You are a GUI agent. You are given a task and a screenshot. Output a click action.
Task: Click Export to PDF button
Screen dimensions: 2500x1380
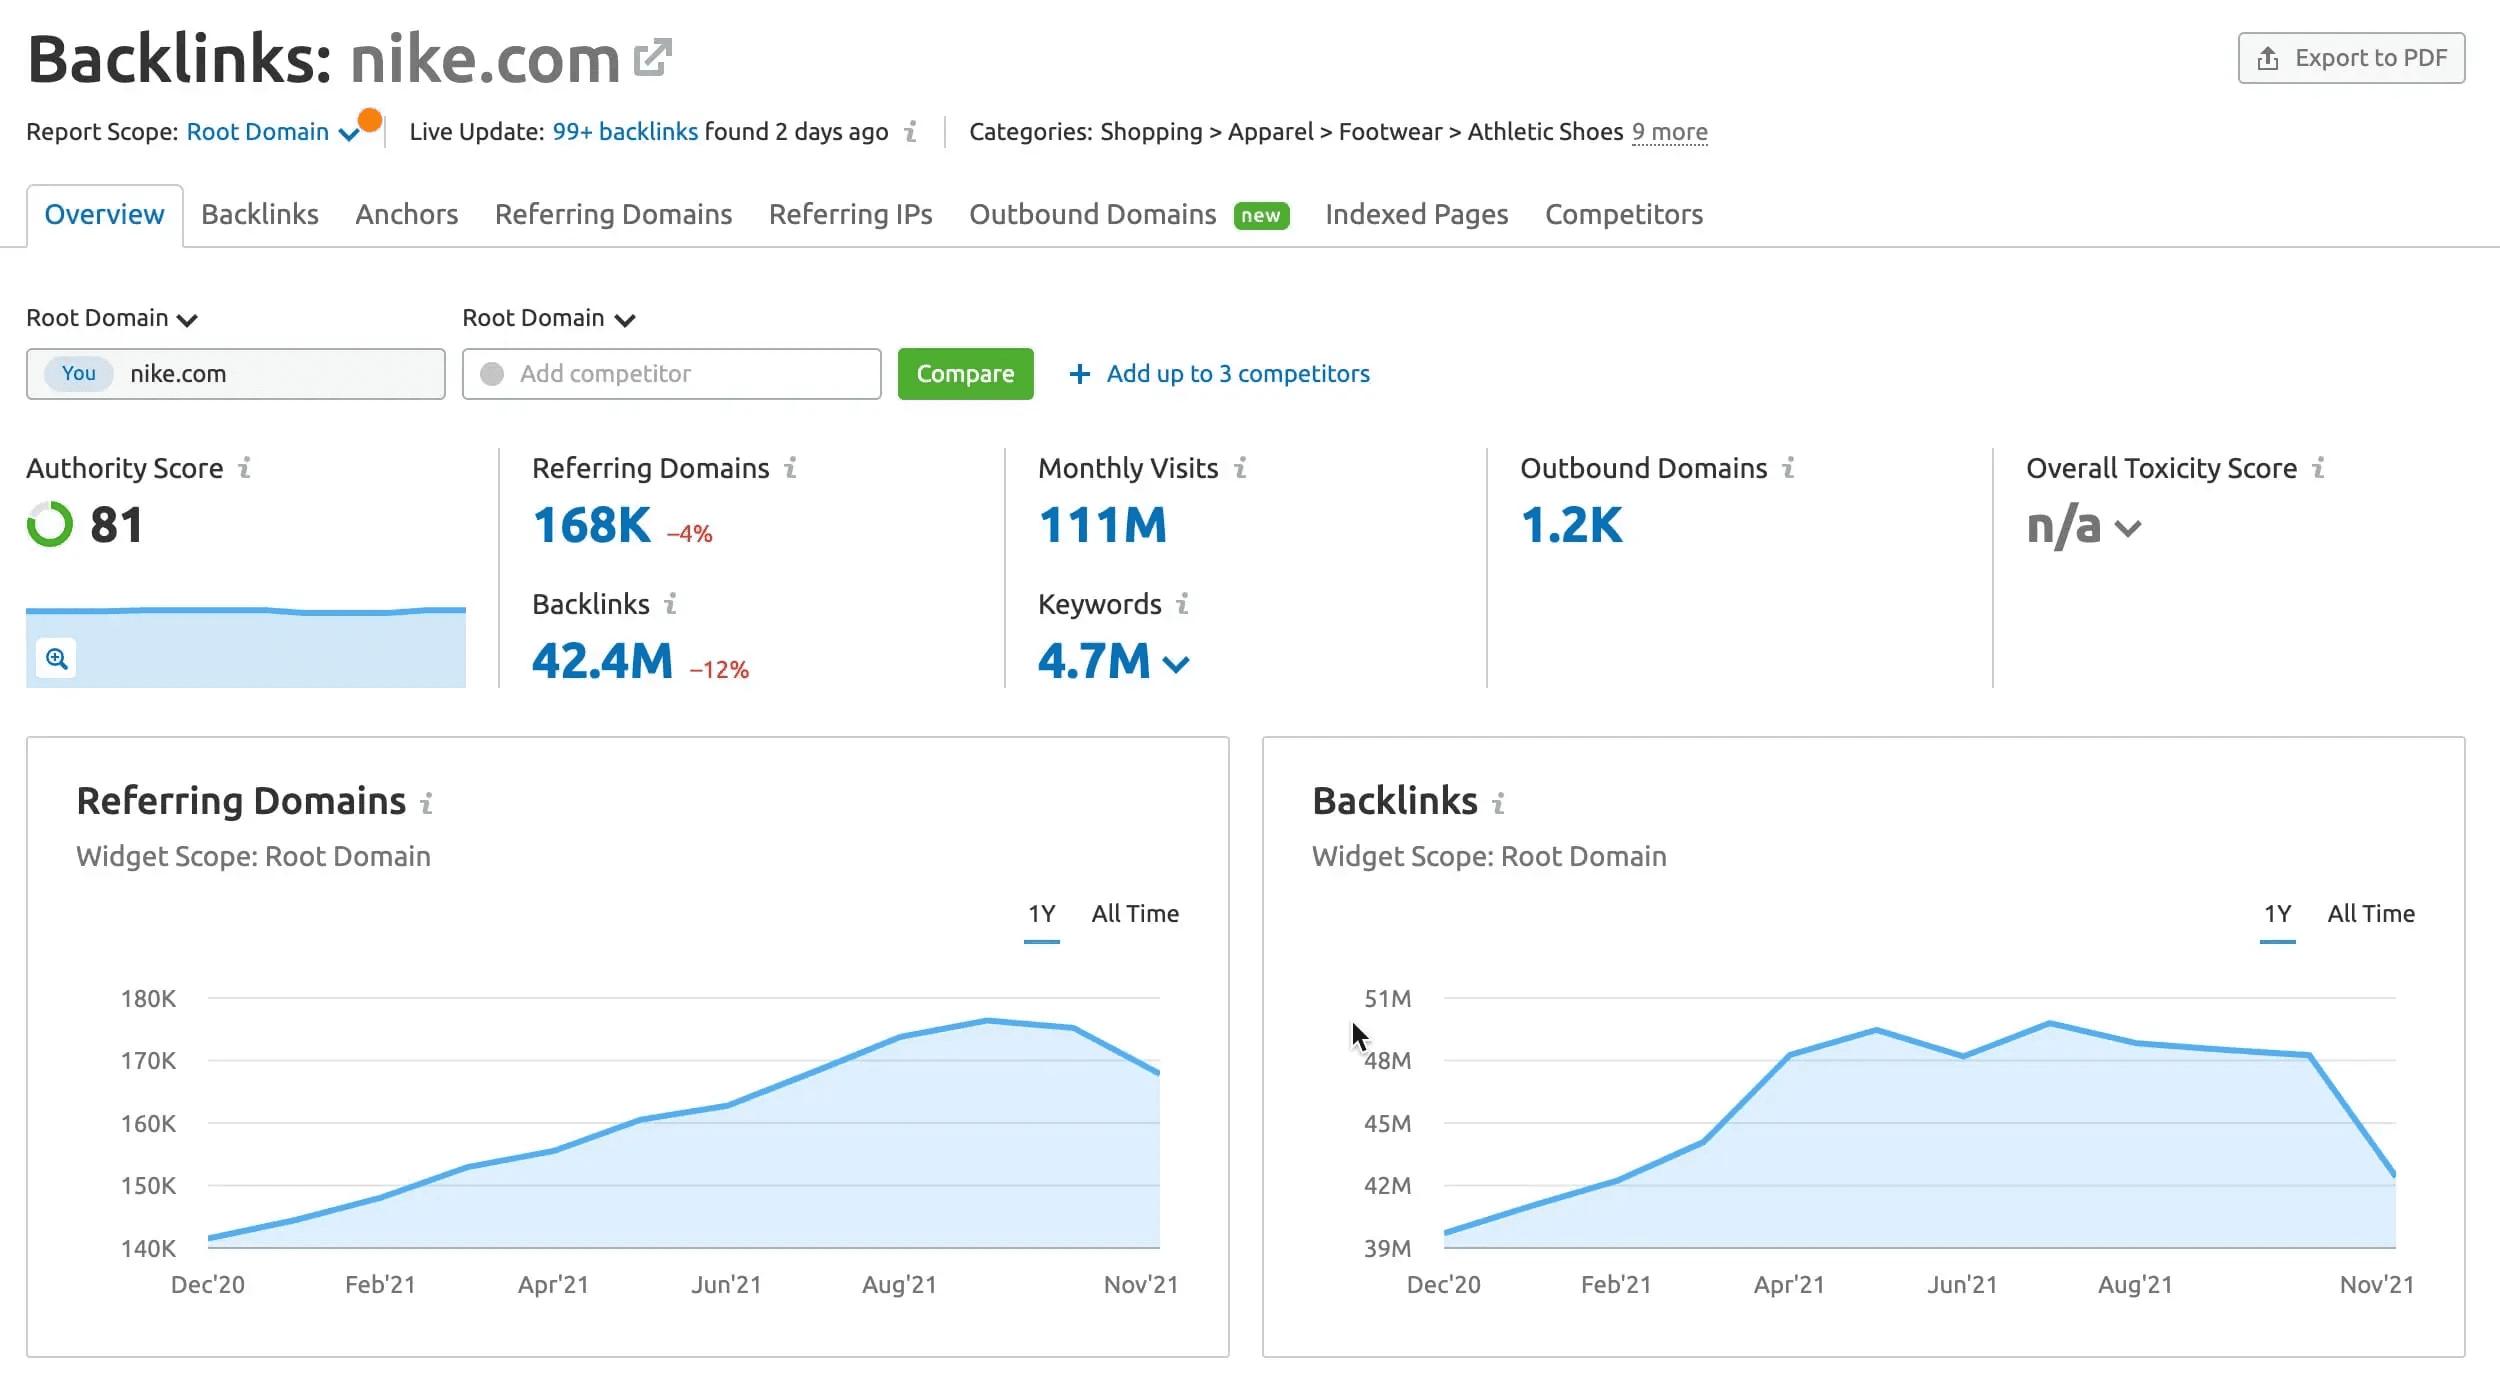pyautogui.click(x=2351, y=58)
